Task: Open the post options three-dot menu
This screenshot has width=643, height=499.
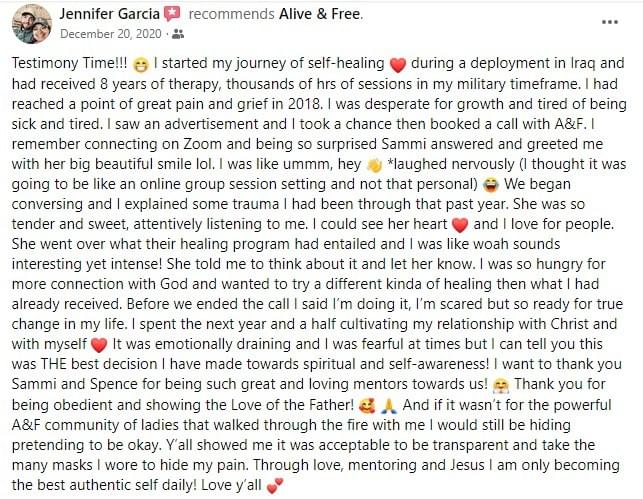Action: 609,23
